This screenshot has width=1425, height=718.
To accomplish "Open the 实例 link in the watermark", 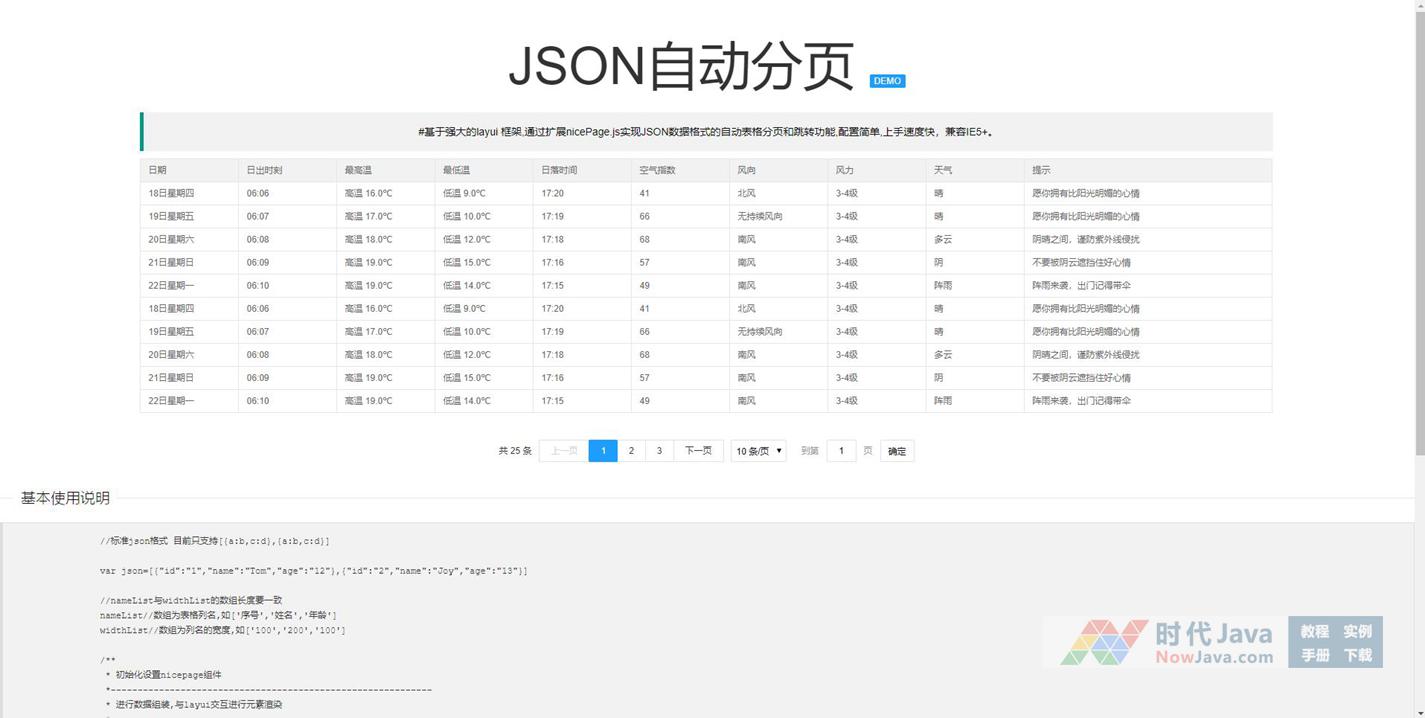I will point(1357,631).
